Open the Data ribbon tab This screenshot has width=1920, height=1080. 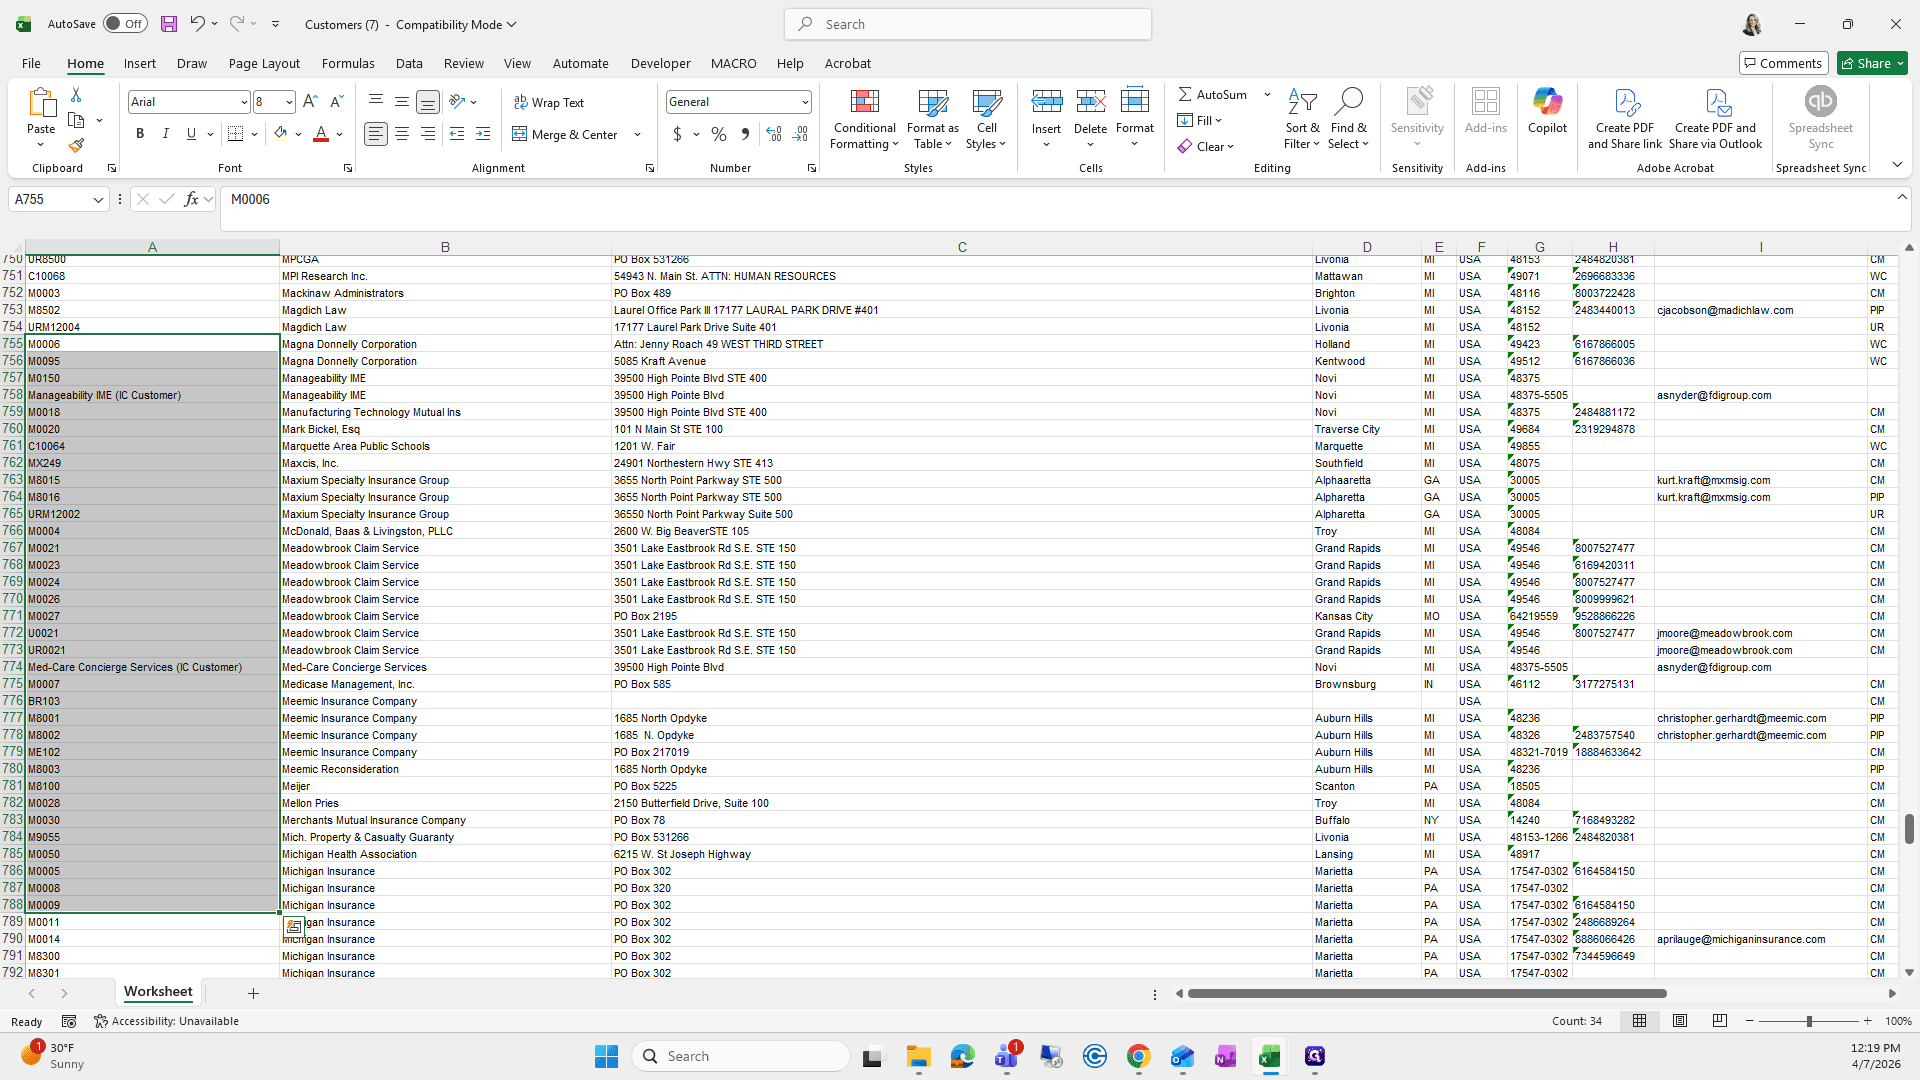[409, 63]
